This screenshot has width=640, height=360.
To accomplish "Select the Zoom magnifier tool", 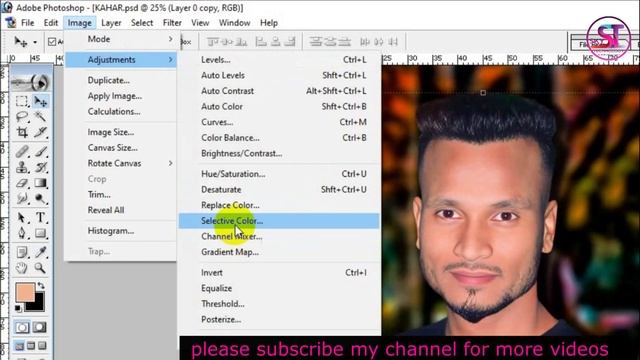I will pyautogui.click(x=40, y=268).
